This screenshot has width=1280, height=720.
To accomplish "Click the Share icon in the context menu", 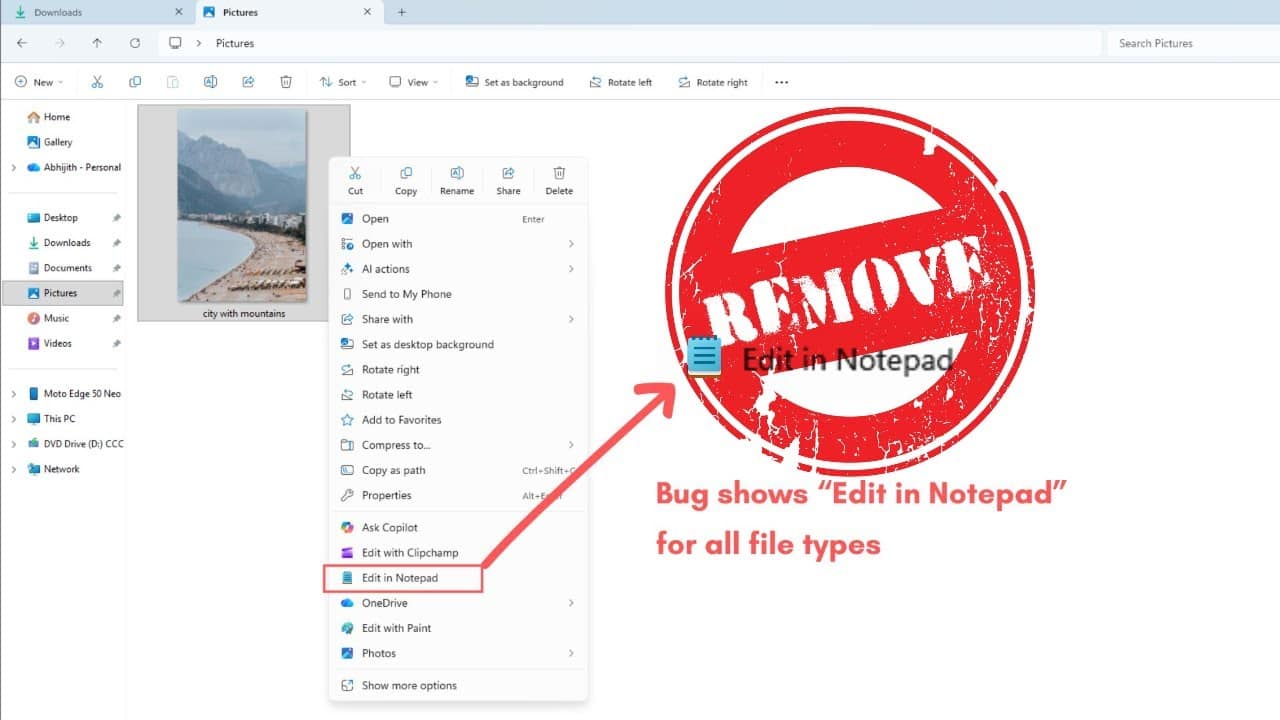I will point(508,179).
